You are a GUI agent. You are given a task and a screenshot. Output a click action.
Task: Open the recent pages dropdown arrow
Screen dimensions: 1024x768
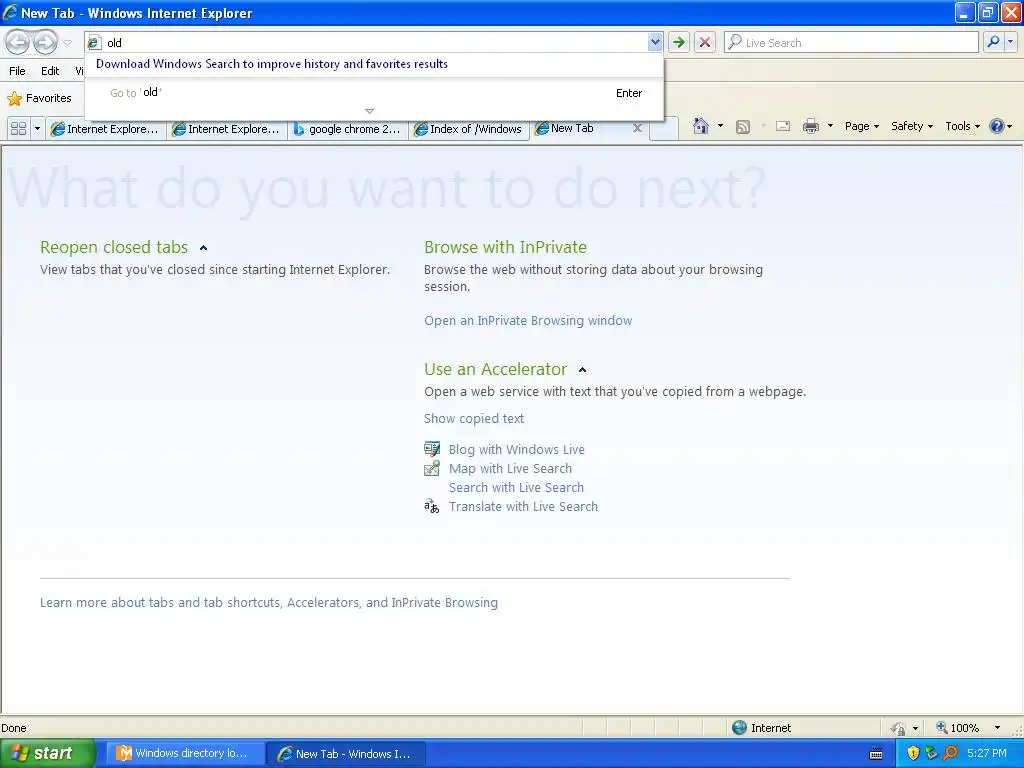tap(67, 43)
